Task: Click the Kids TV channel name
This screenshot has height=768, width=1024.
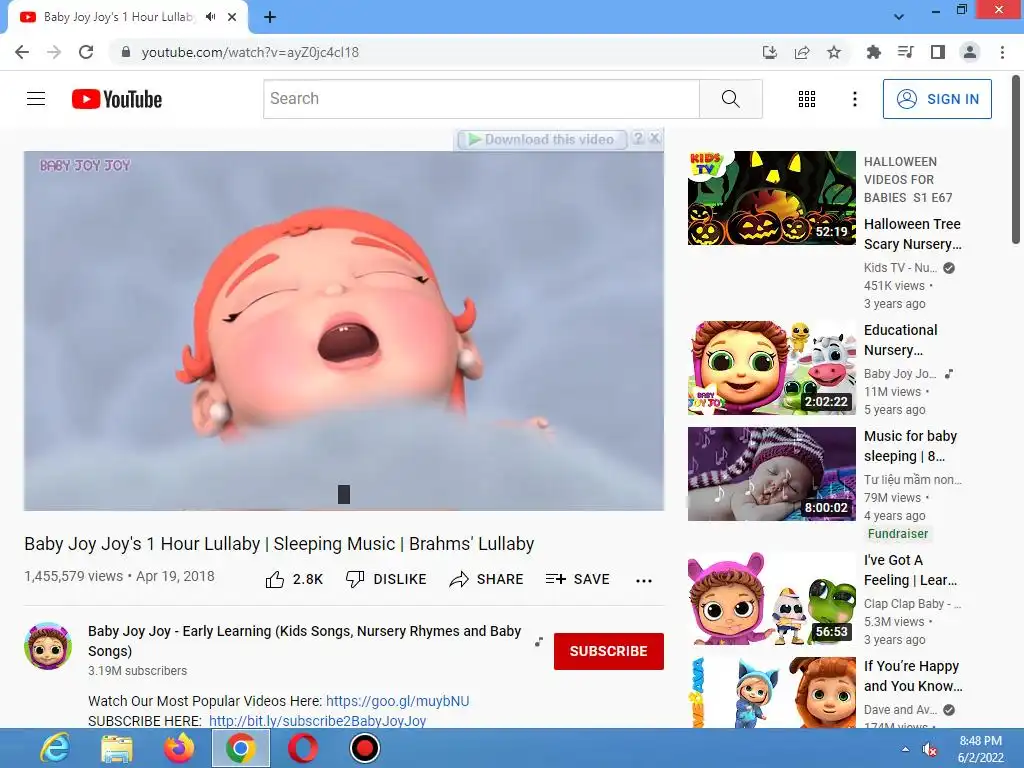Action: (x=901, y=268)
